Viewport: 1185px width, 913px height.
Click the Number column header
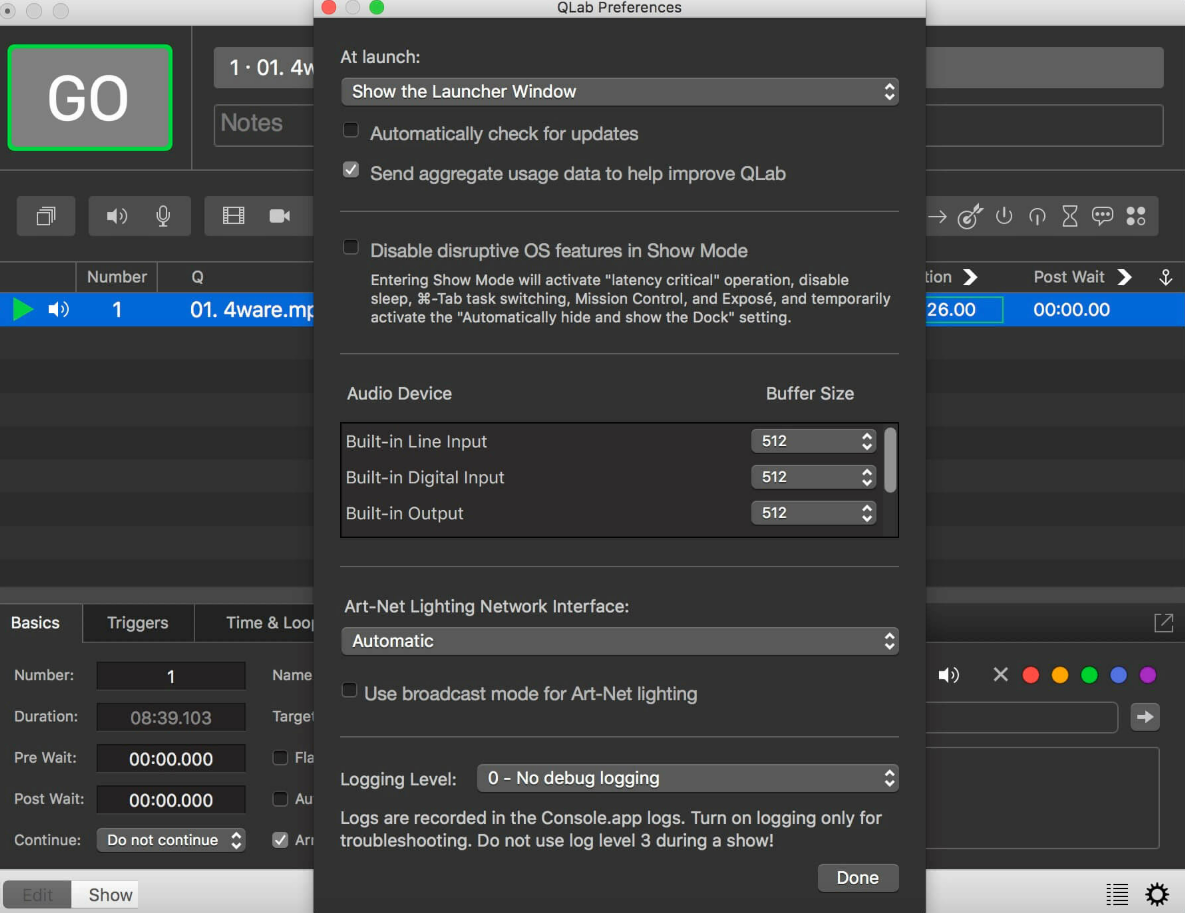pos(117,277)
